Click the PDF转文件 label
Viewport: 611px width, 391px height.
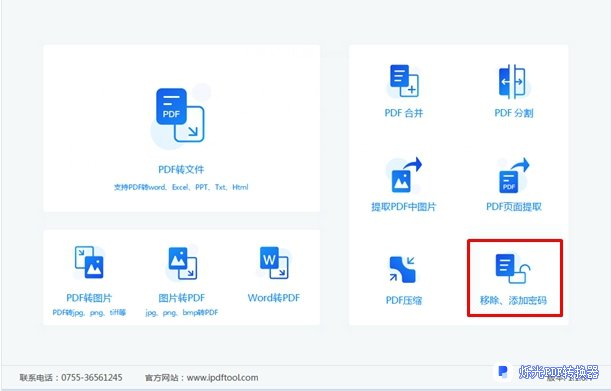181,170
